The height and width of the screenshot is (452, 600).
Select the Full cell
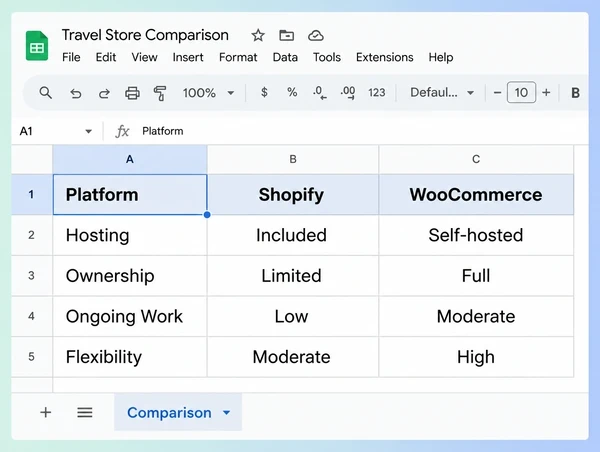[476, 276]
